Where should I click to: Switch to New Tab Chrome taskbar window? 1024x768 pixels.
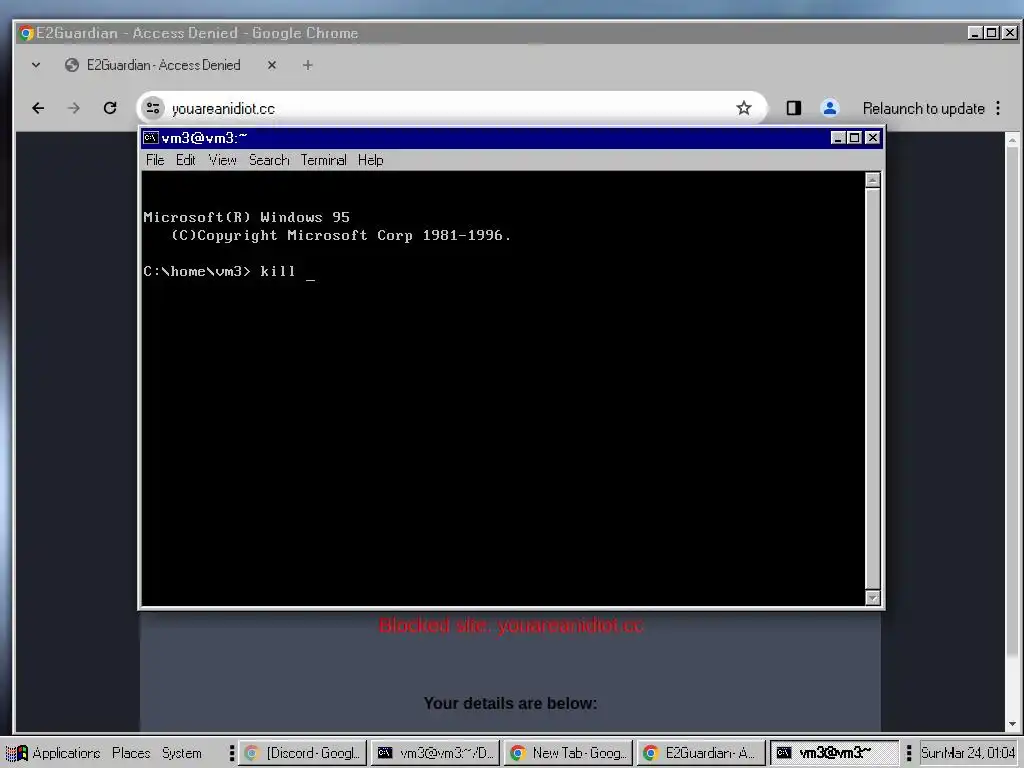coord(568,753)
